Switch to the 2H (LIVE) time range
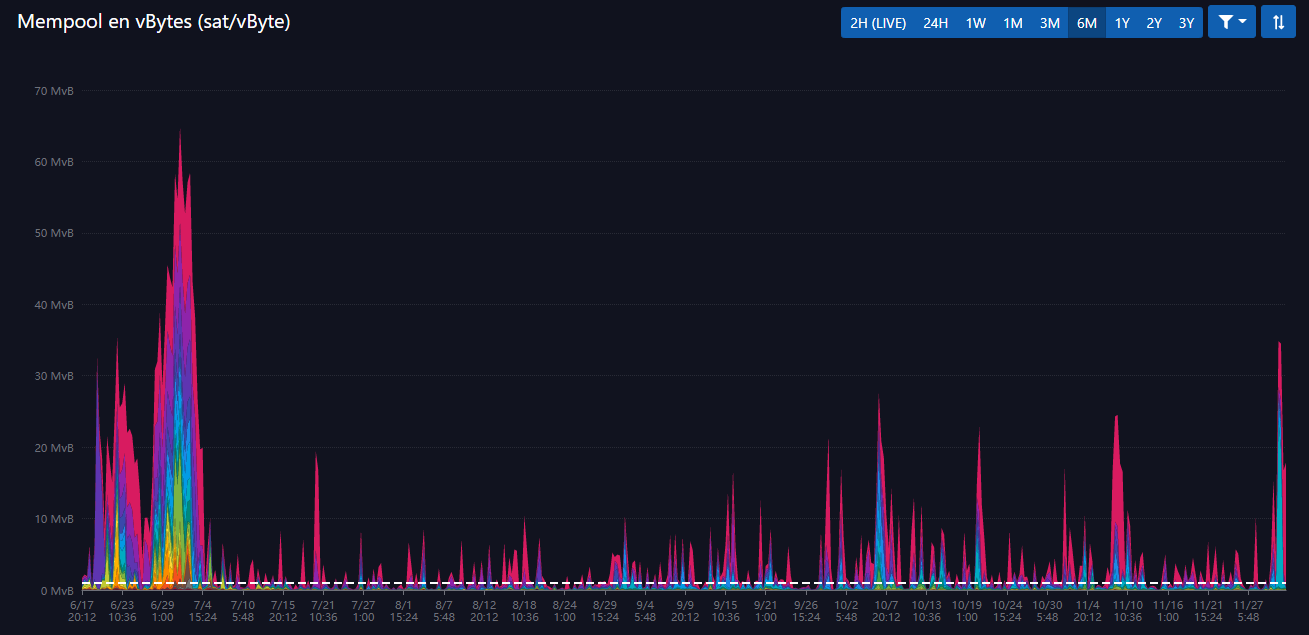This screenshot has height=635, width=1309. point(877,22)
